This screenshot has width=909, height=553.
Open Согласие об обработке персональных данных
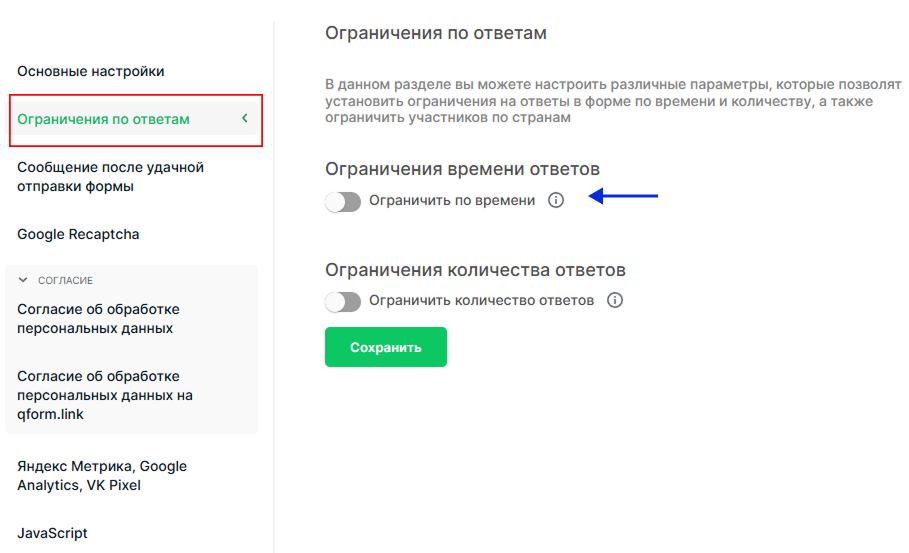click(x=98, y=319)
